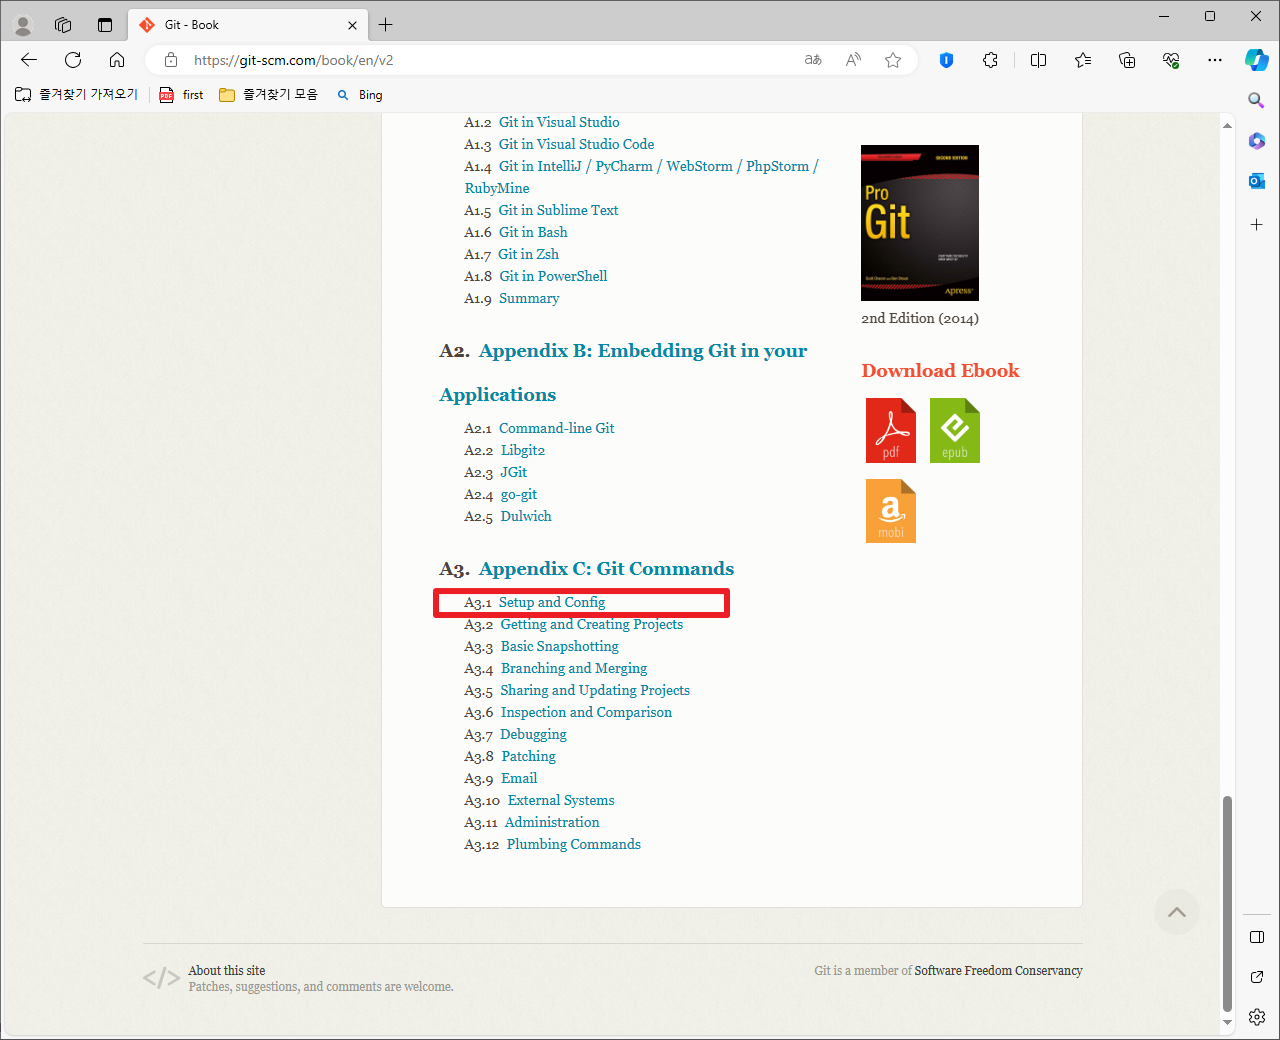Screen dimensions: 1280x1040
Task: Switch to the Git - Book tab
Action: pos(249,25)
